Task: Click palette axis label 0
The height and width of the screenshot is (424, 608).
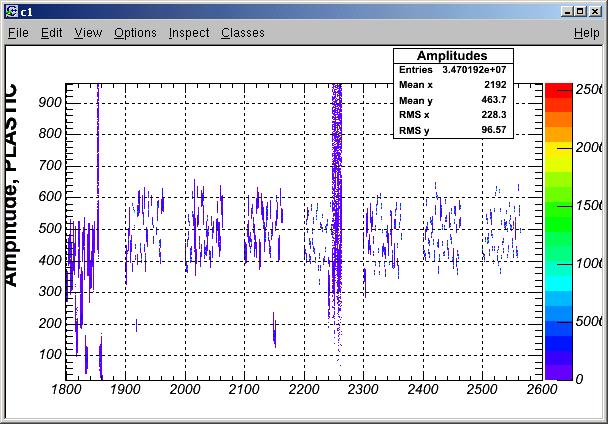Action: tap(579, 379)
